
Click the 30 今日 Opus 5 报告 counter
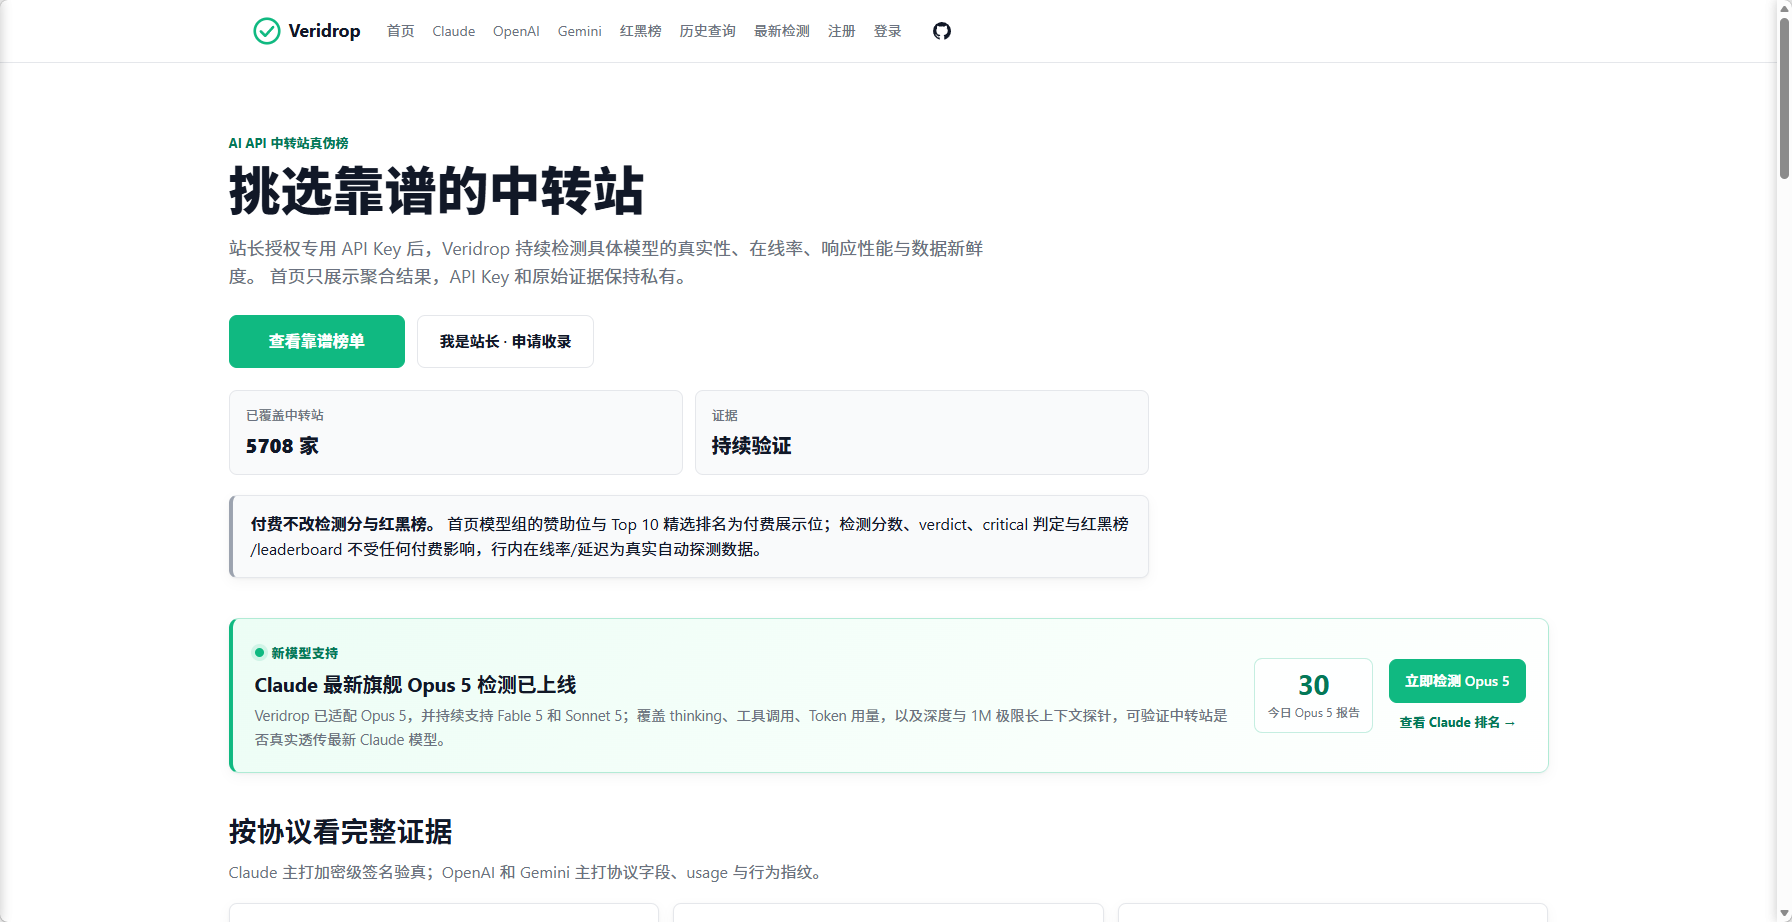click(x=1314, y=695)
